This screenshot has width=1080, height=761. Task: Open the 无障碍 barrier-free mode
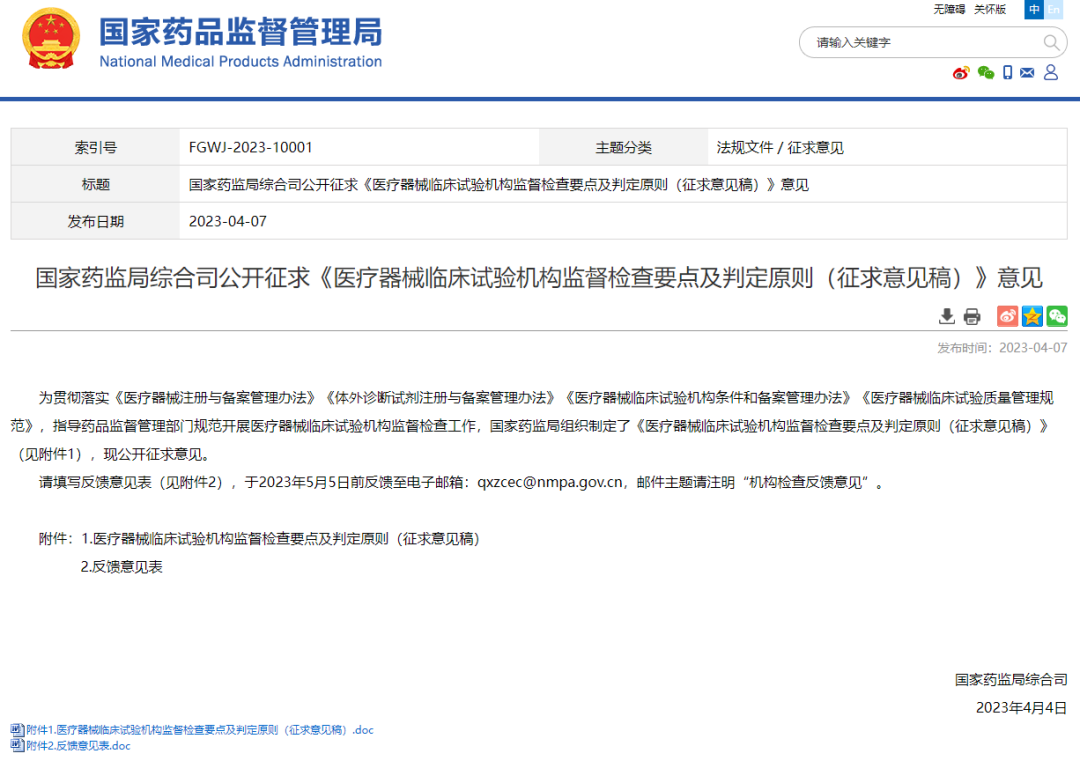[950, 8]
